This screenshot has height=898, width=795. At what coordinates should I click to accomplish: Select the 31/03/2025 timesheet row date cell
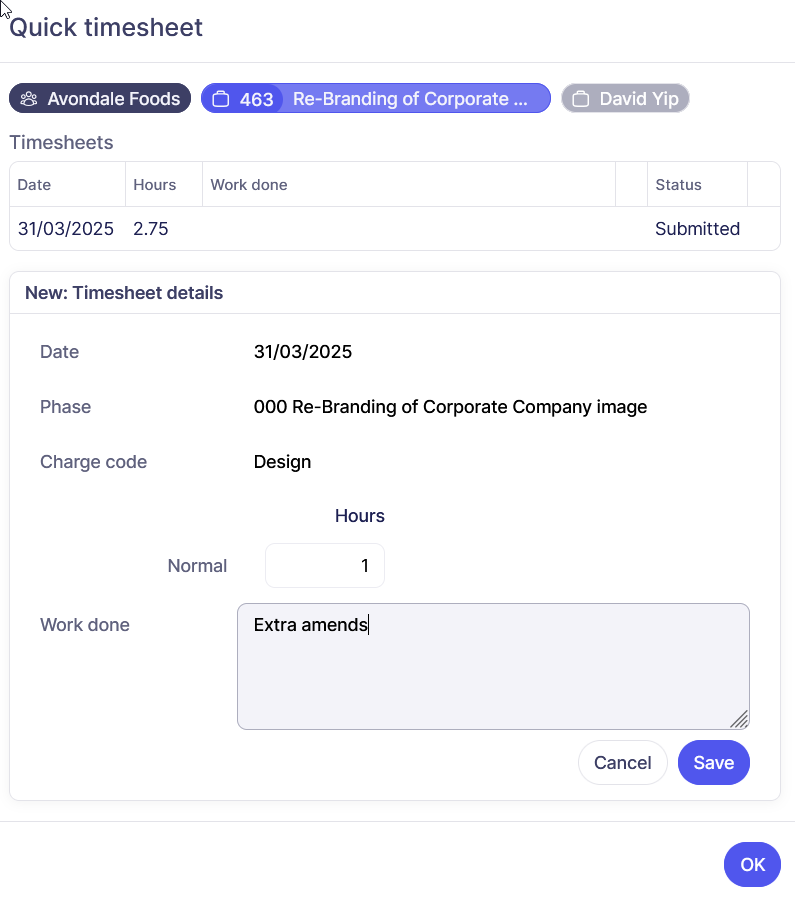coord(66,229)
